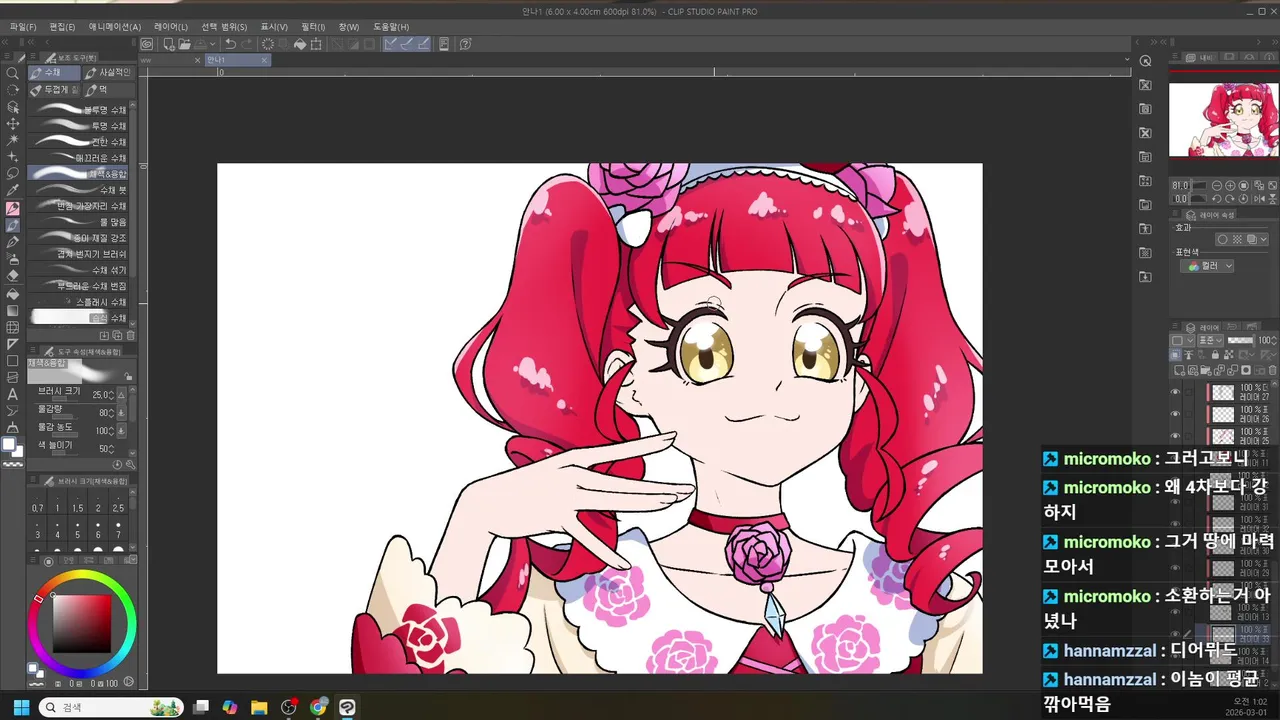Viewport: 1280px width, 720px height.
Task: Toggle visibility of 레이어 27
Action: 1175,392
